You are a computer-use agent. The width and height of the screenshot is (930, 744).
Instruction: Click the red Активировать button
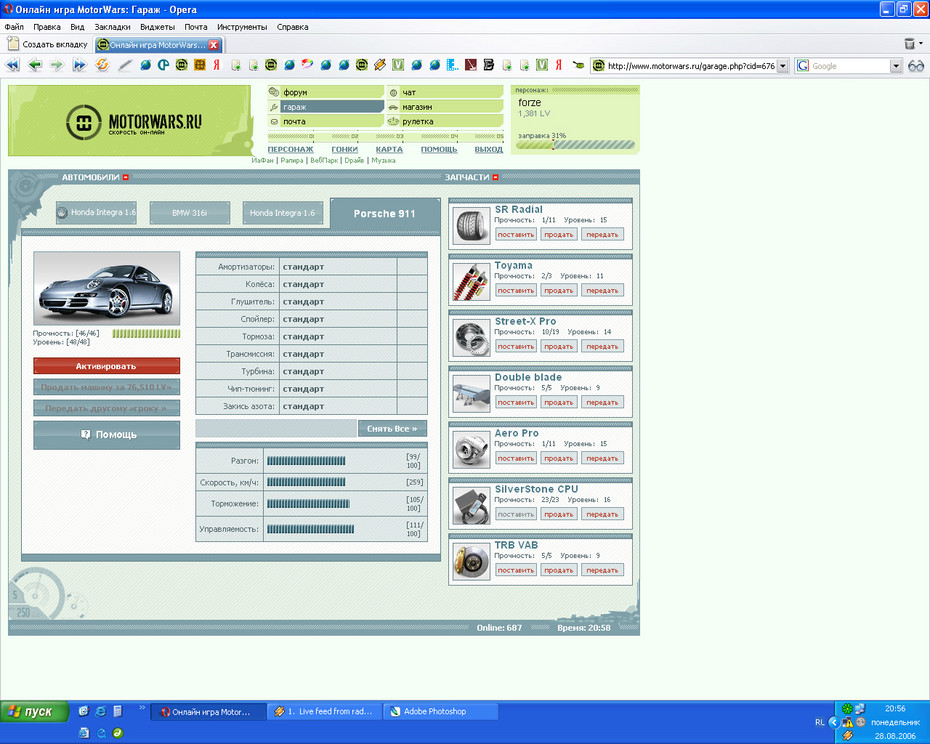click(x=107, y=366)
